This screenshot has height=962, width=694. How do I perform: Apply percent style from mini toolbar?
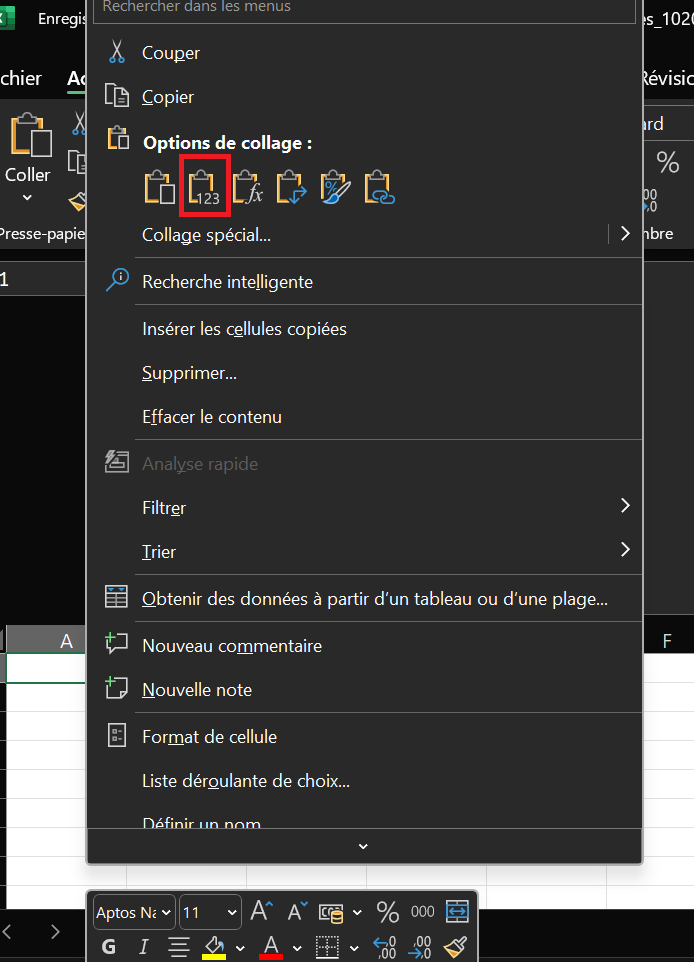(x=387, y=911)
